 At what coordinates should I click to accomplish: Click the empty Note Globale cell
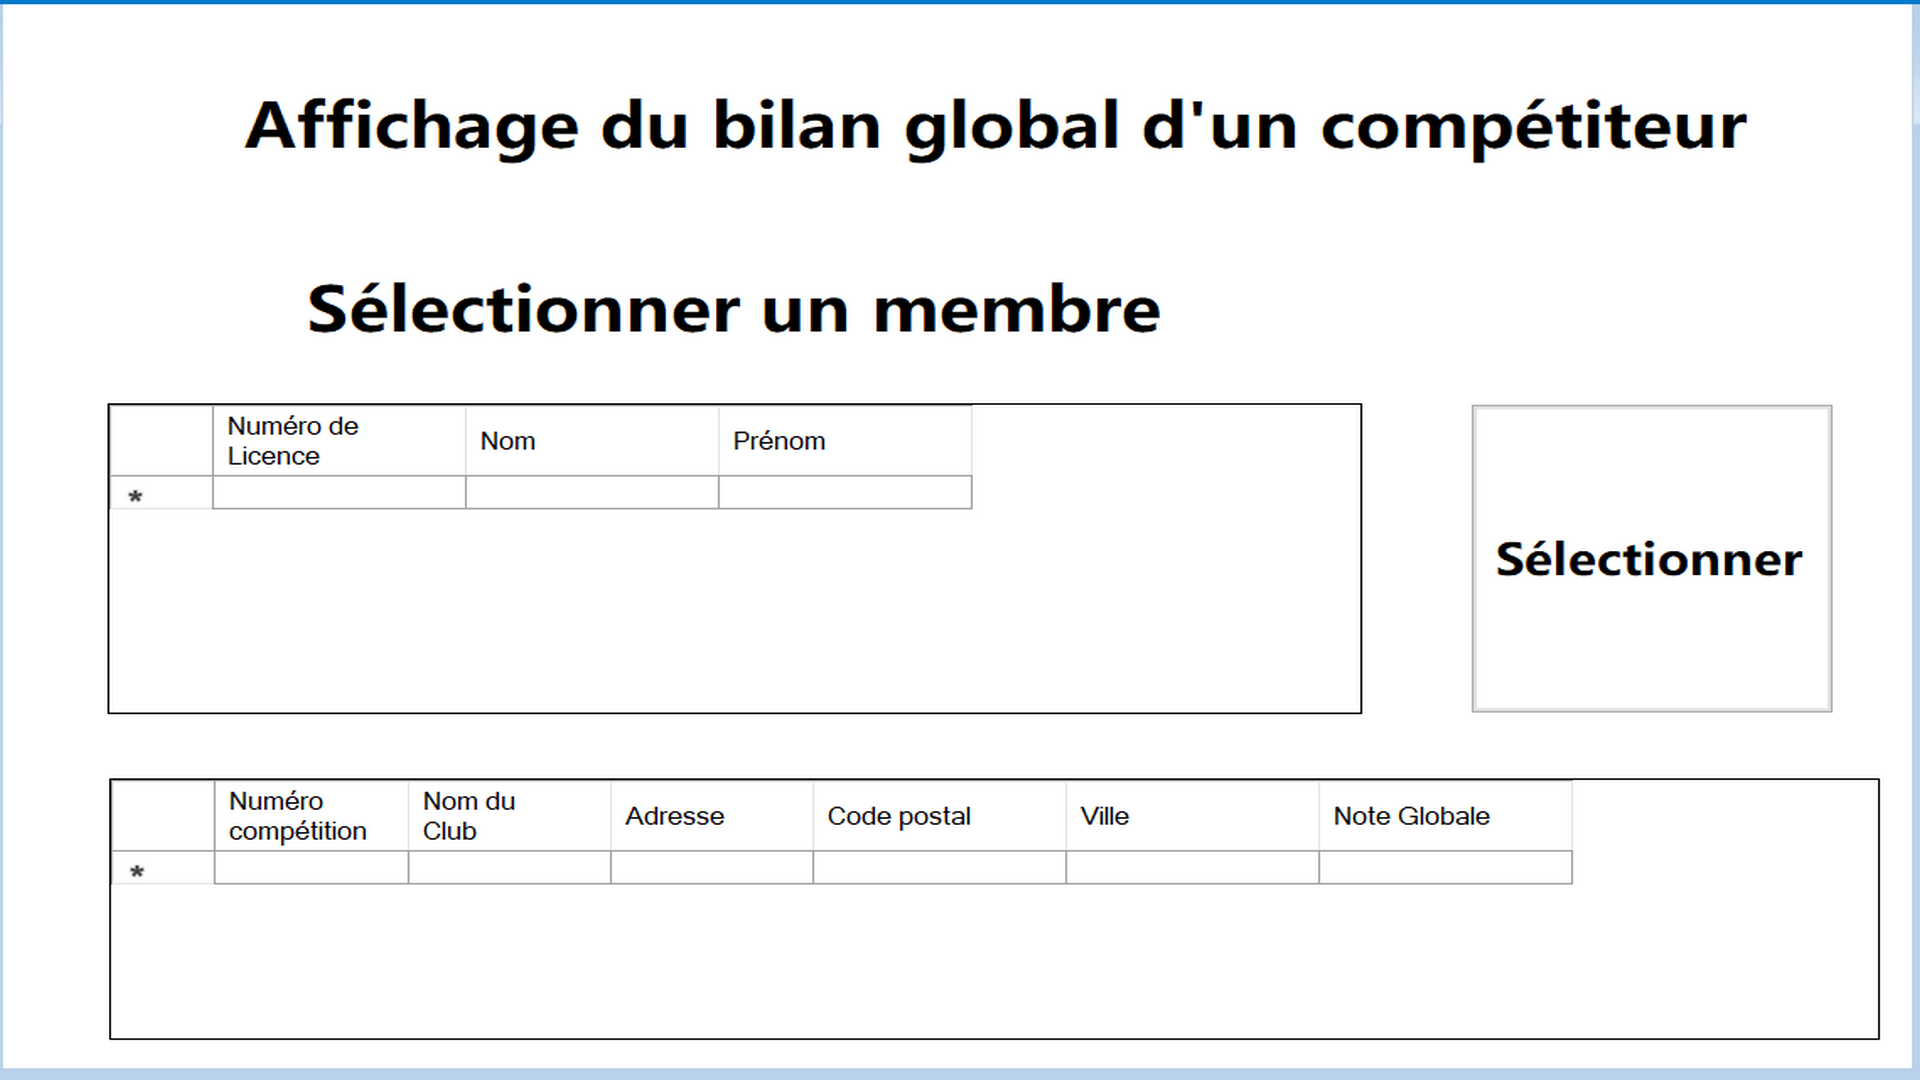tap(1444, 868)
